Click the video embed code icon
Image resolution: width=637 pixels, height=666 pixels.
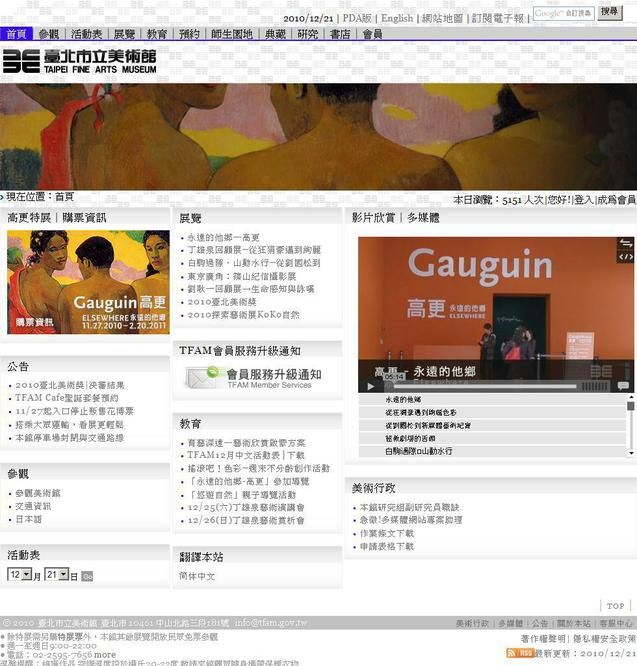pos(626,257)
